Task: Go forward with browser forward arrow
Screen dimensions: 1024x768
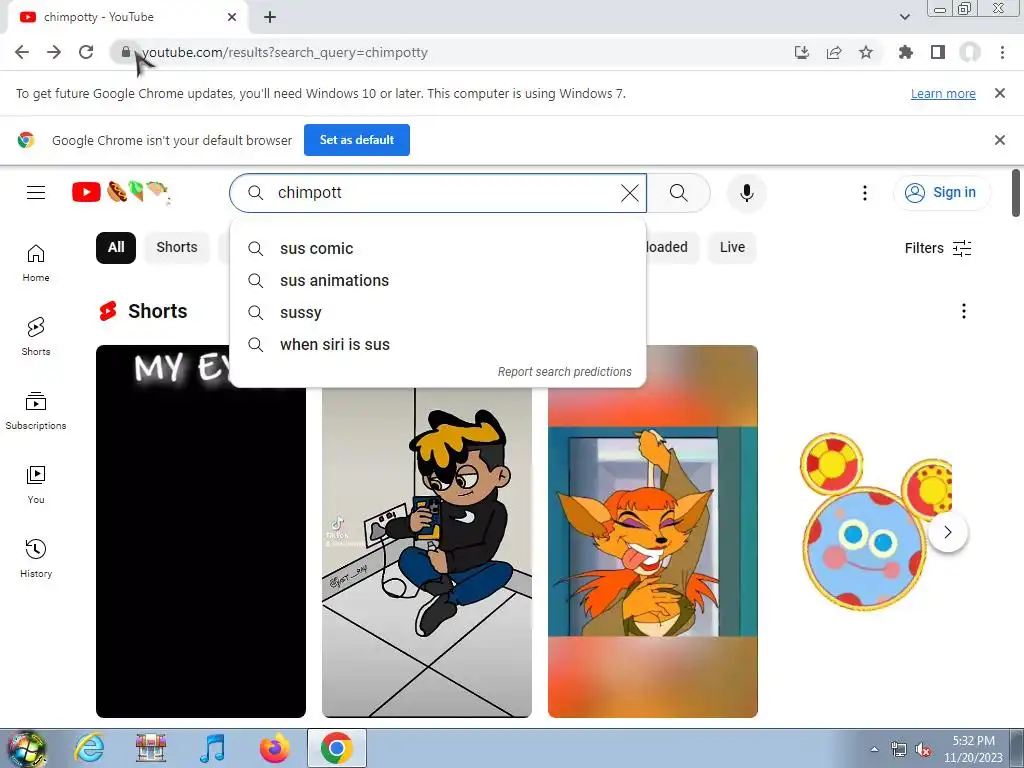Action: pyautogui.click(x=54, y=52)
